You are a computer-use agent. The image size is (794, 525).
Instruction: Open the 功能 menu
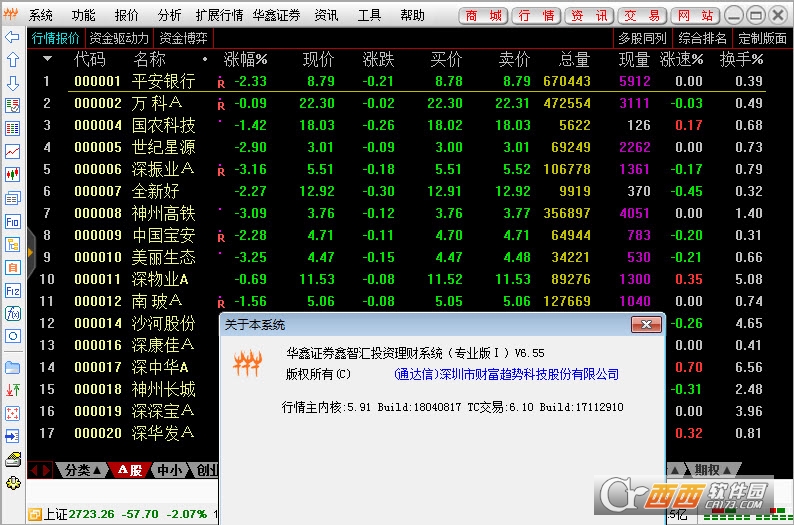(83, 15)
